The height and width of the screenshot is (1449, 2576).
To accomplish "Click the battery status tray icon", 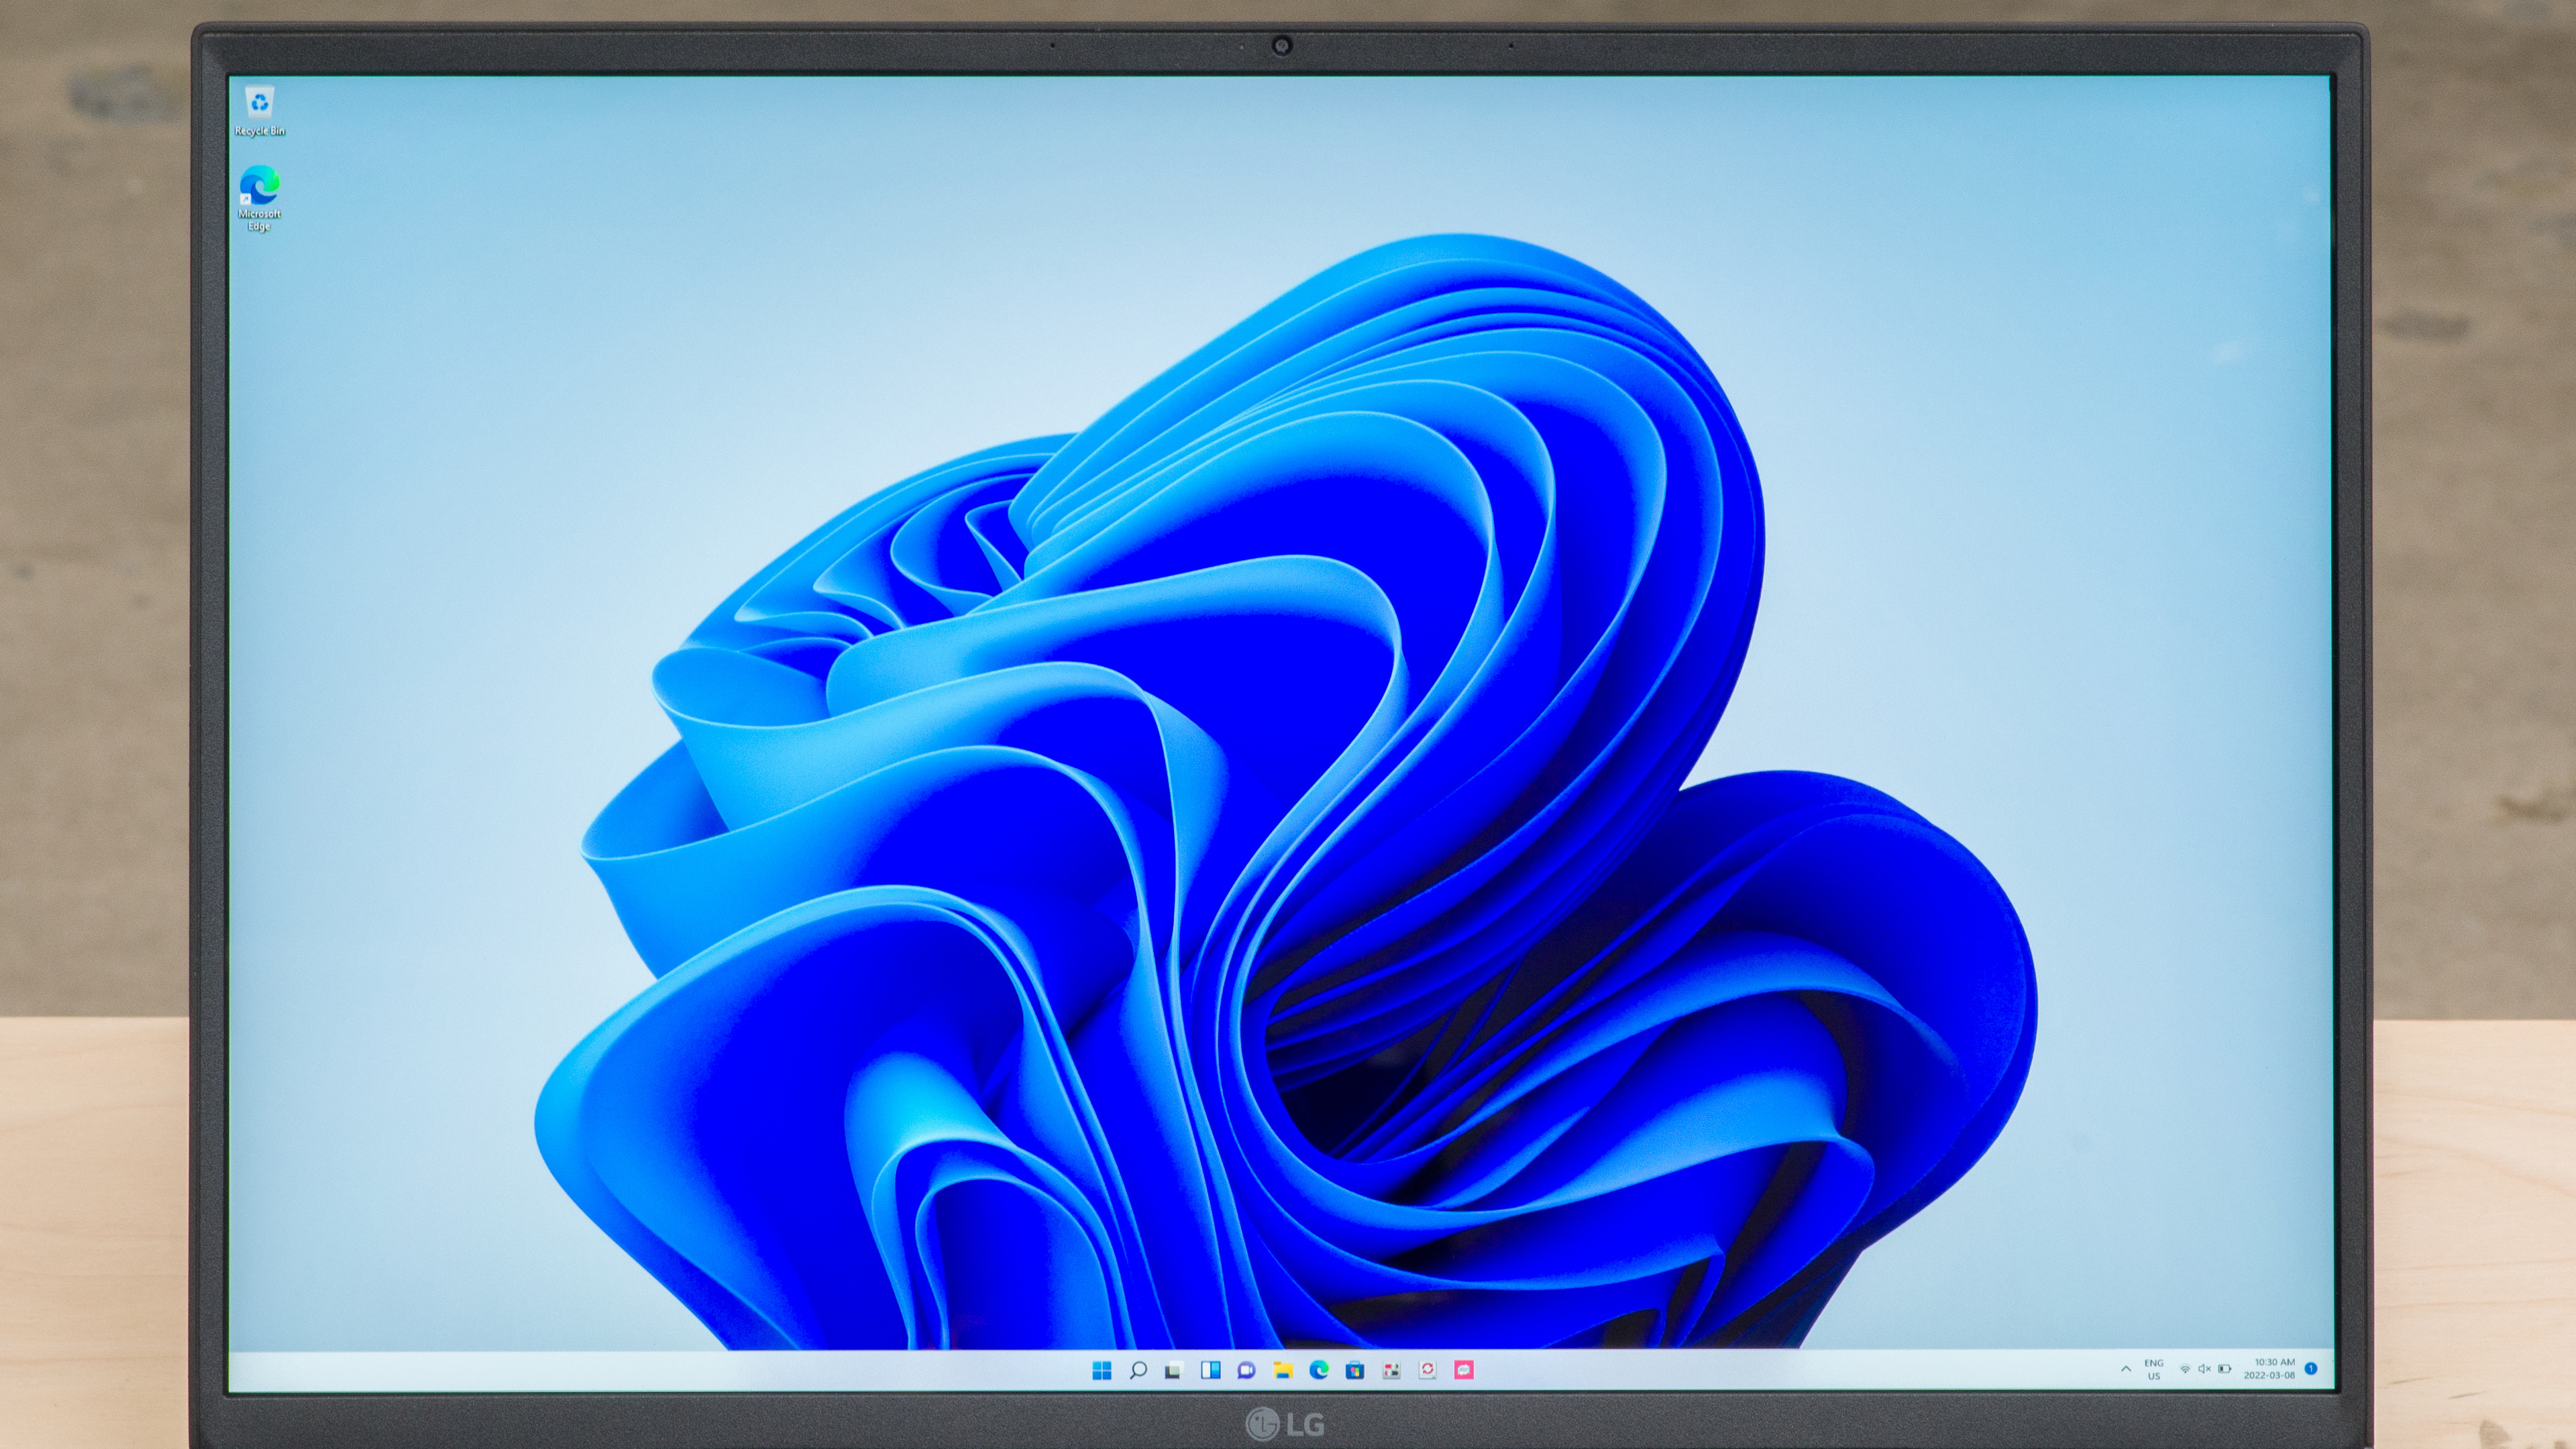I will [2224, 1369].
